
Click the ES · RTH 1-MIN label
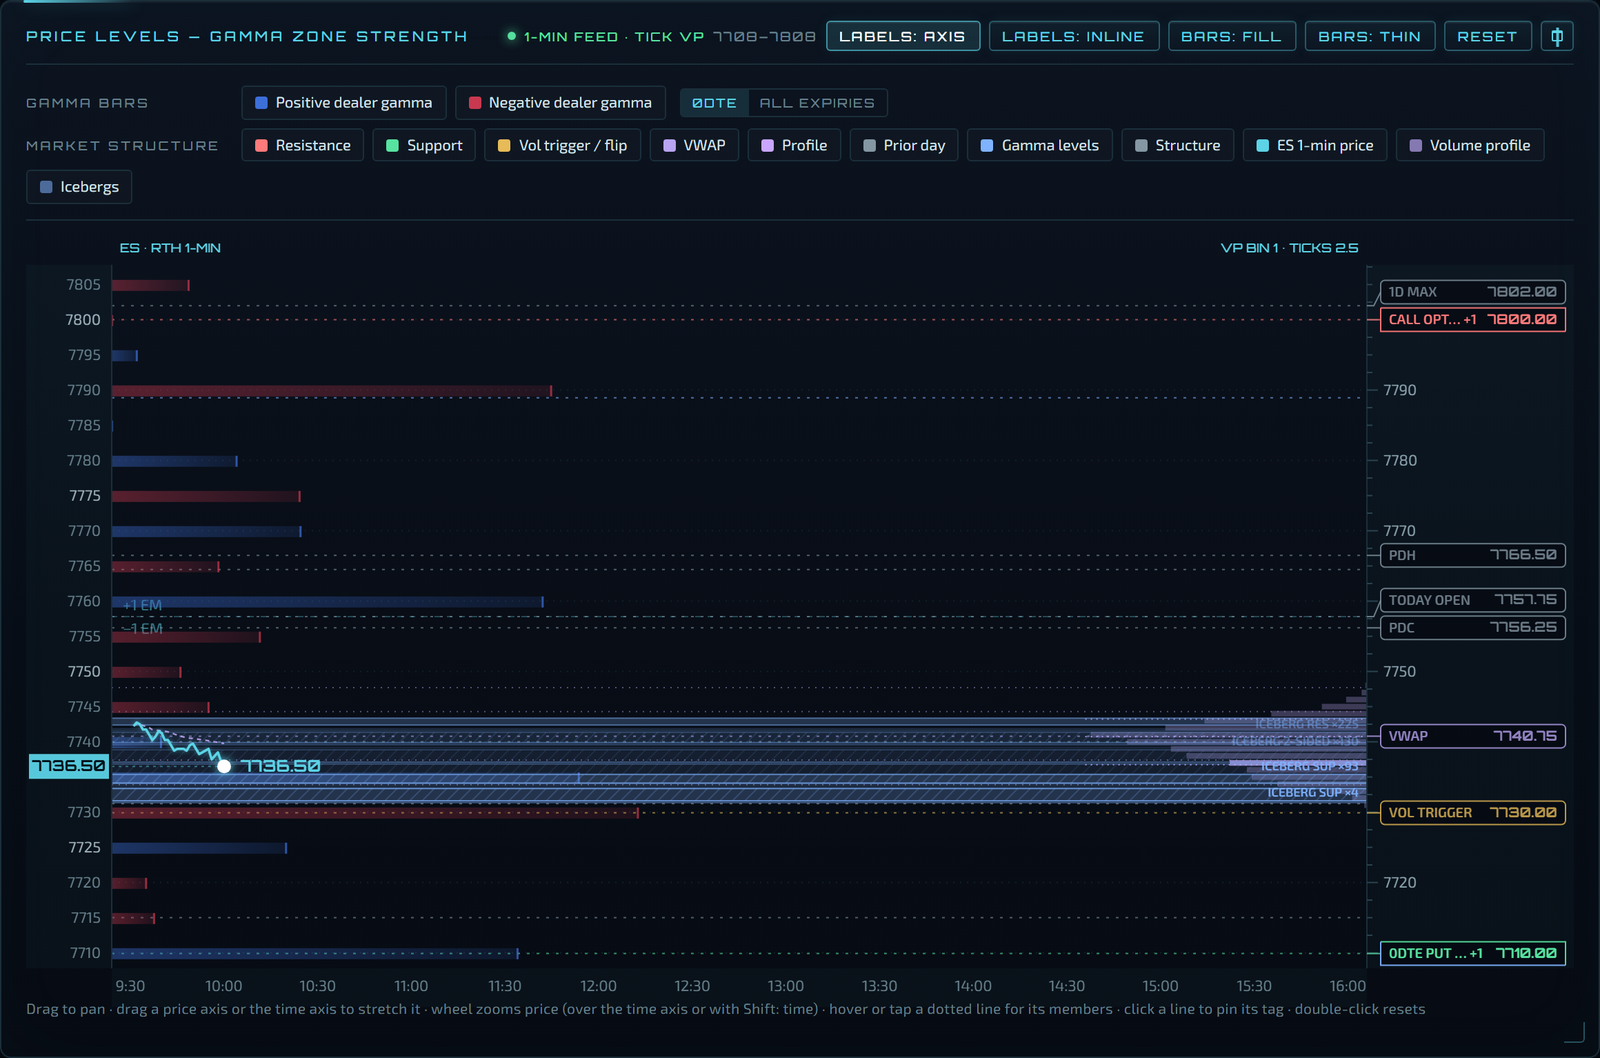[x=170, y=248]
